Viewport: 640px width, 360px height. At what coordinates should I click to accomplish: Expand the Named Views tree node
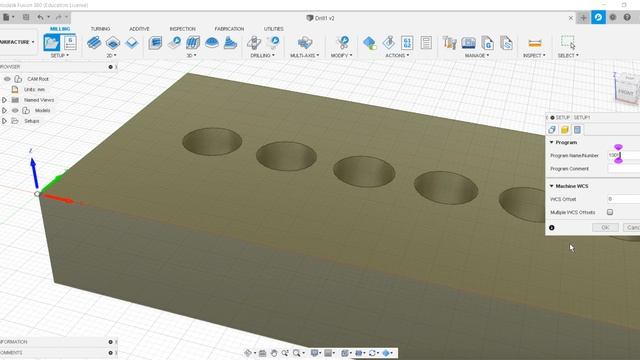4,100
